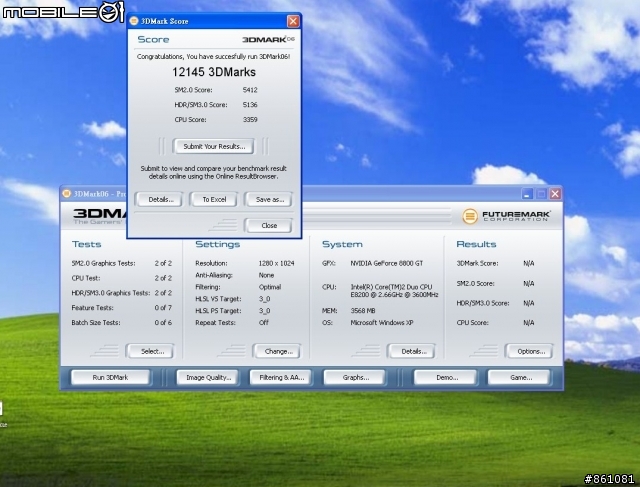Click Save as button in Score dialog

[x=269, y=200]
